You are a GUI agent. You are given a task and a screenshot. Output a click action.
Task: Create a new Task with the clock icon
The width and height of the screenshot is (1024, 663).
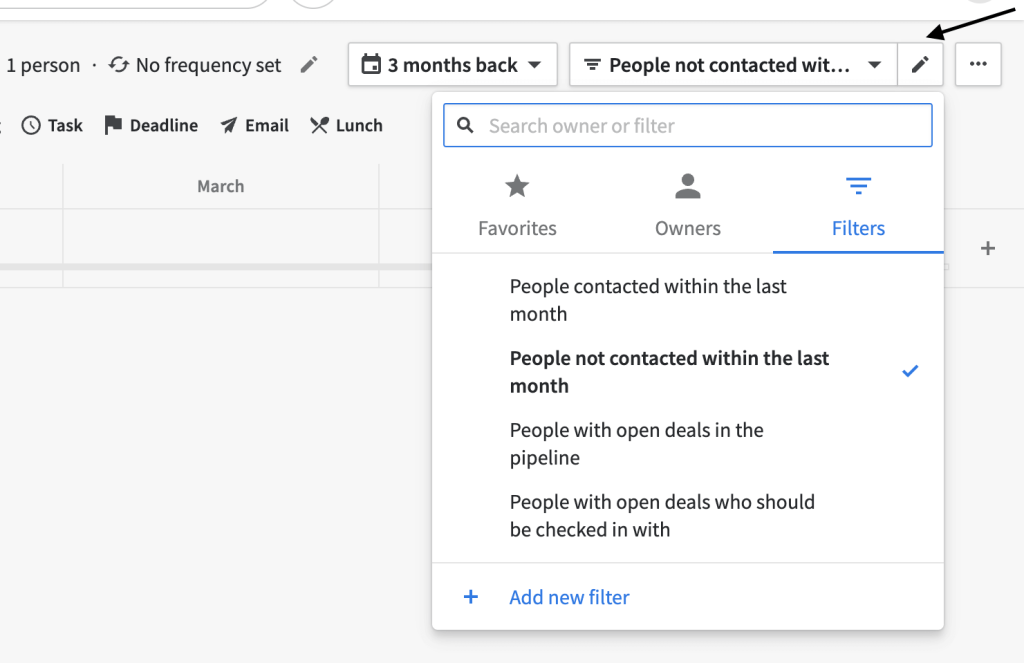pos(29,125)
